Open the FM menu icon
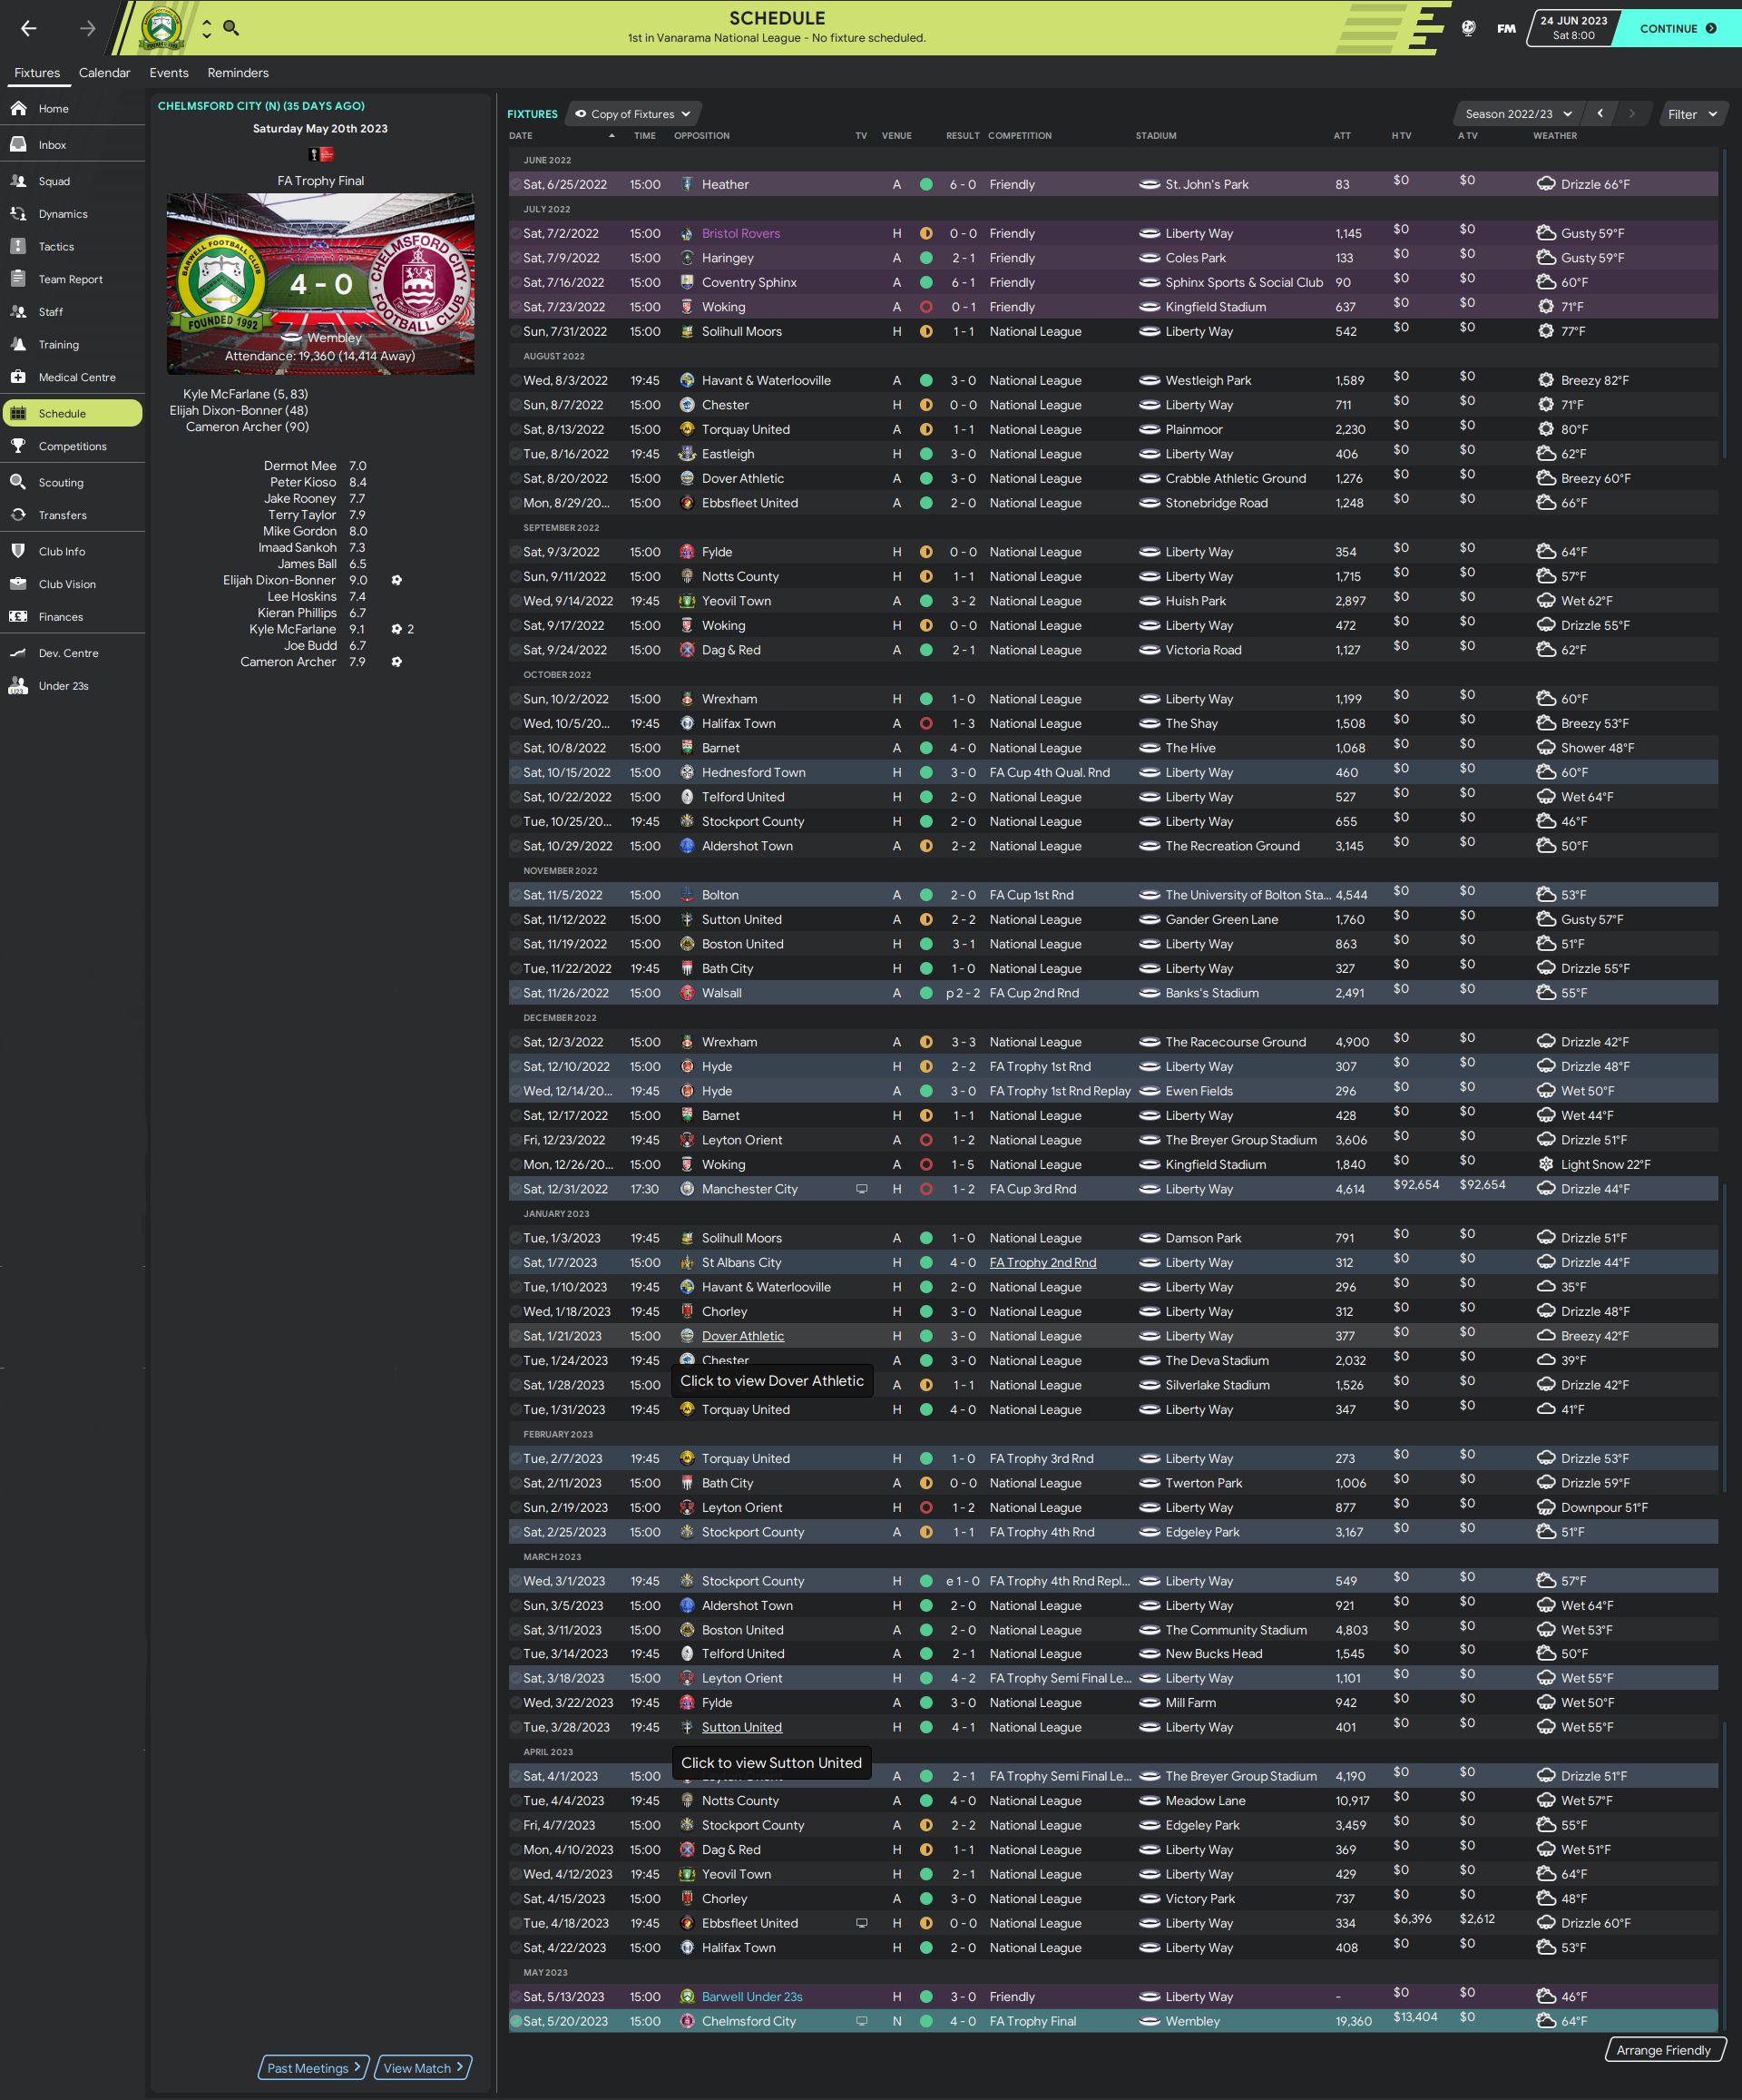 [1506, 28]
